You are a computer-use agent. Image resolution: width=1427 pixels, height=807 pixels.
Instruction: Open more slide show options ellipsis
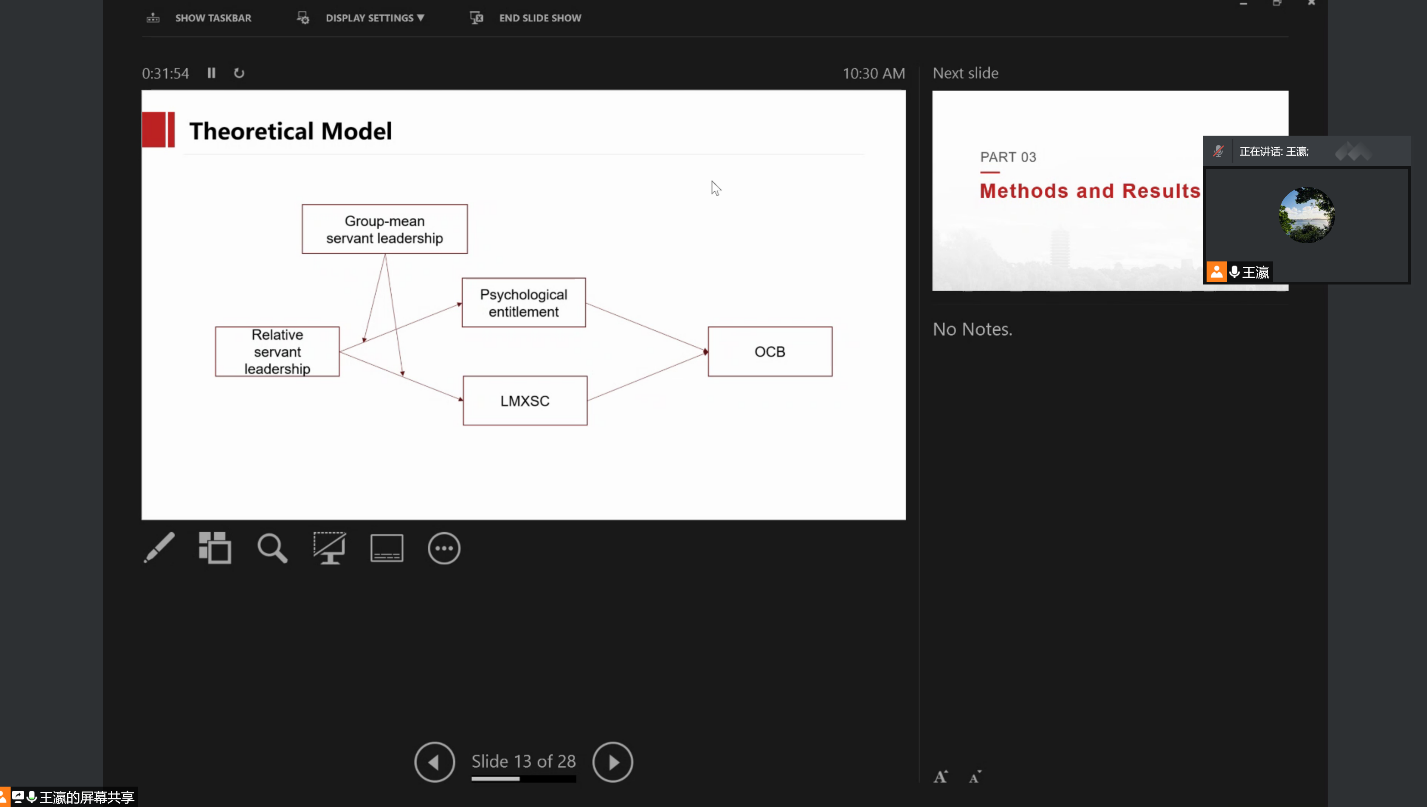tap(444, 548)
